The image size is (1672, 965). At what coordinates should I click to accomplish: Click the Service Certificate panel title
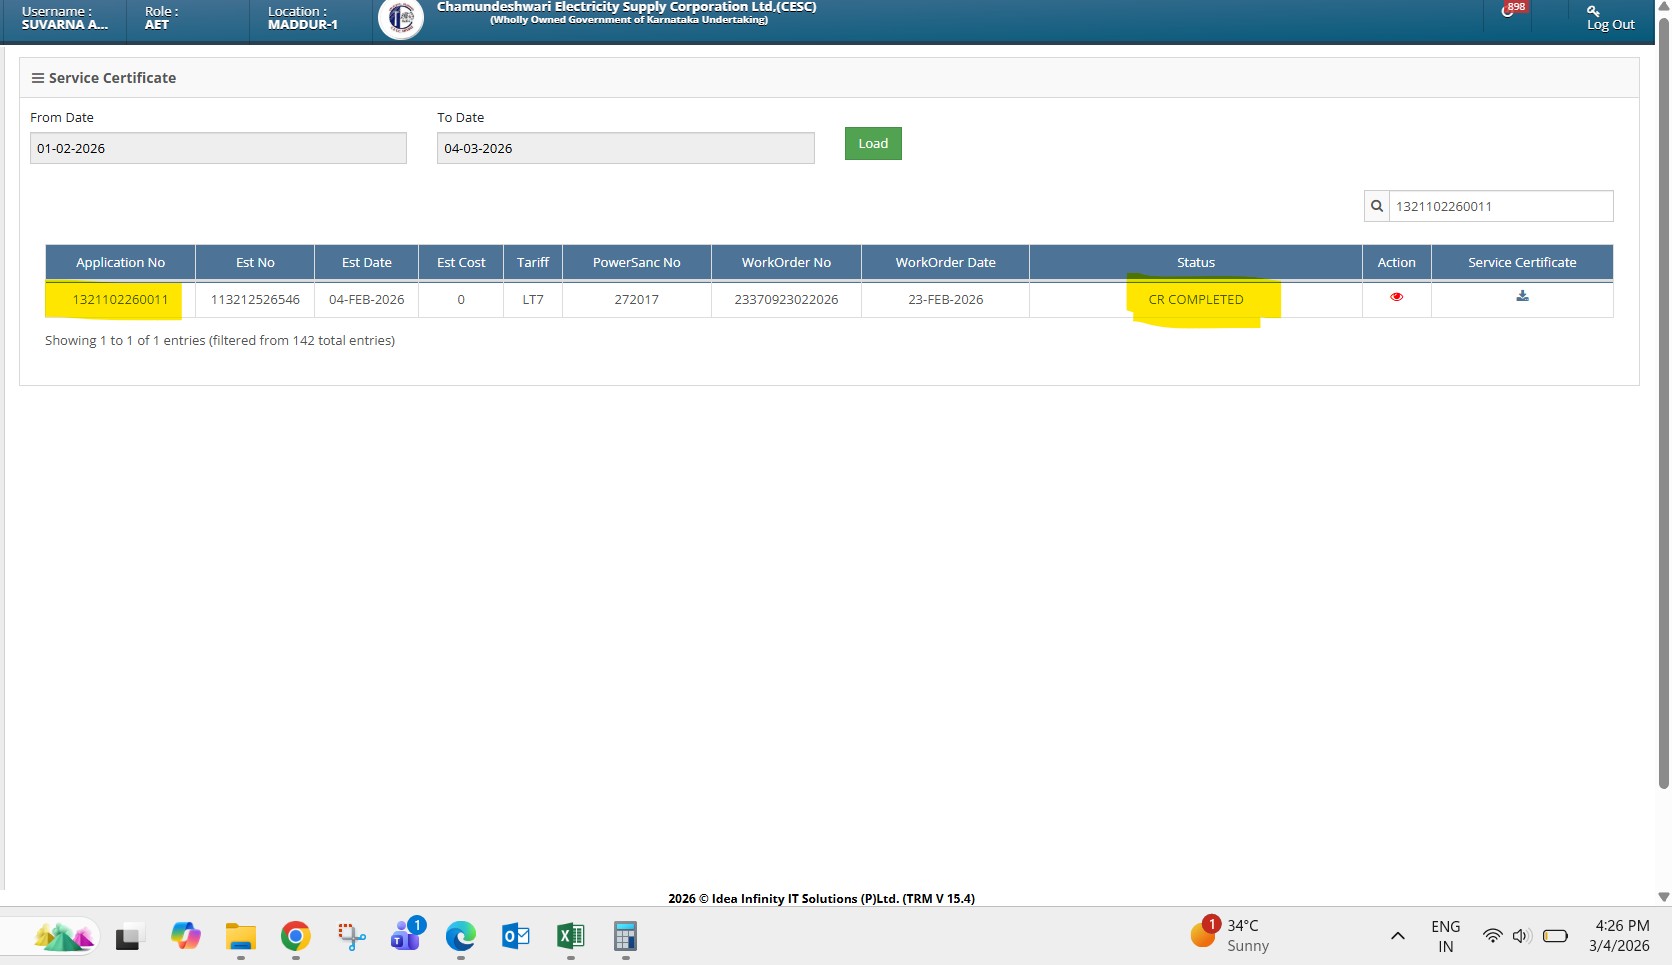(112, 78)
